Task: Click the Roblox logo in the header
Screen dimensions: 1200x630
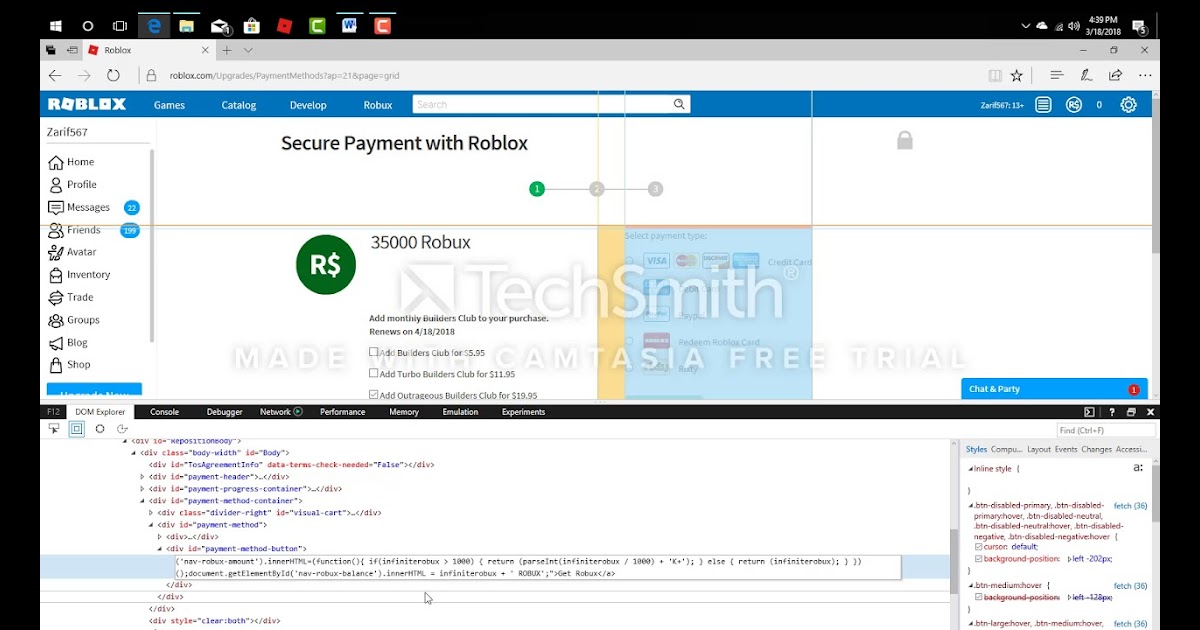Action: (87, 104)
